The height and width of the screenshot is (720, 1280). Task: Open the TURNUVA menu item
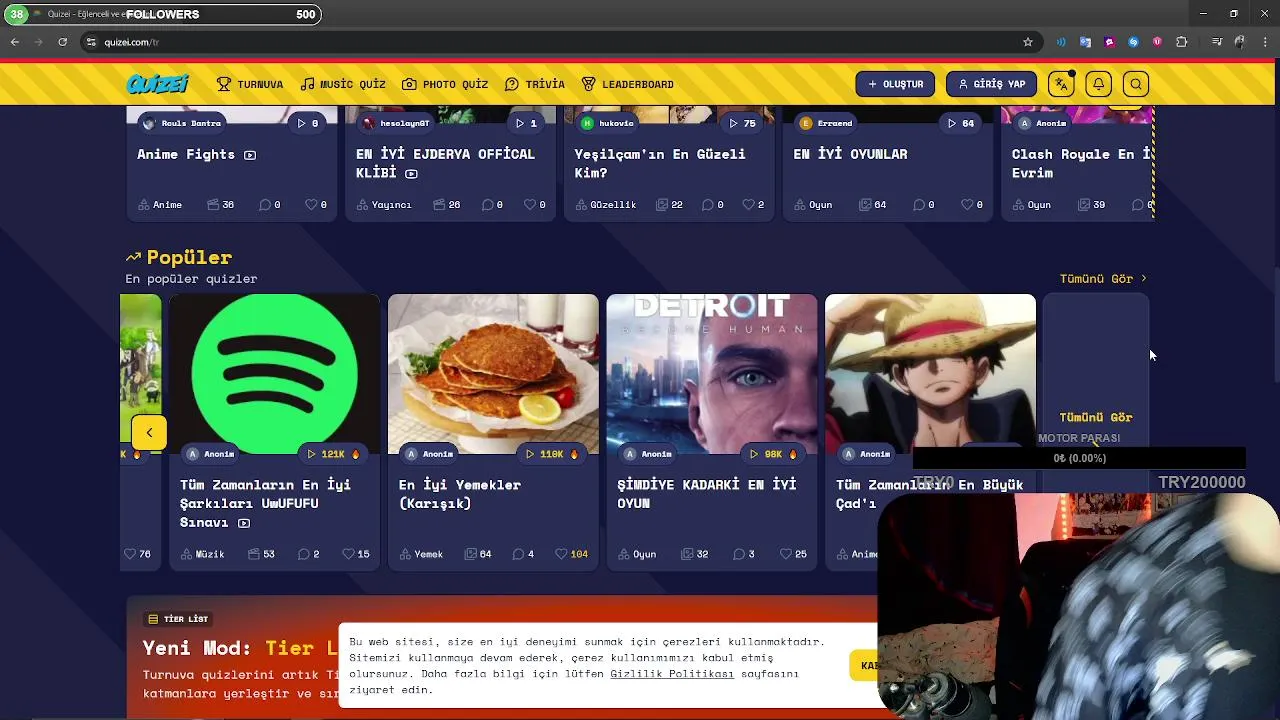click(x=250, y=84)
